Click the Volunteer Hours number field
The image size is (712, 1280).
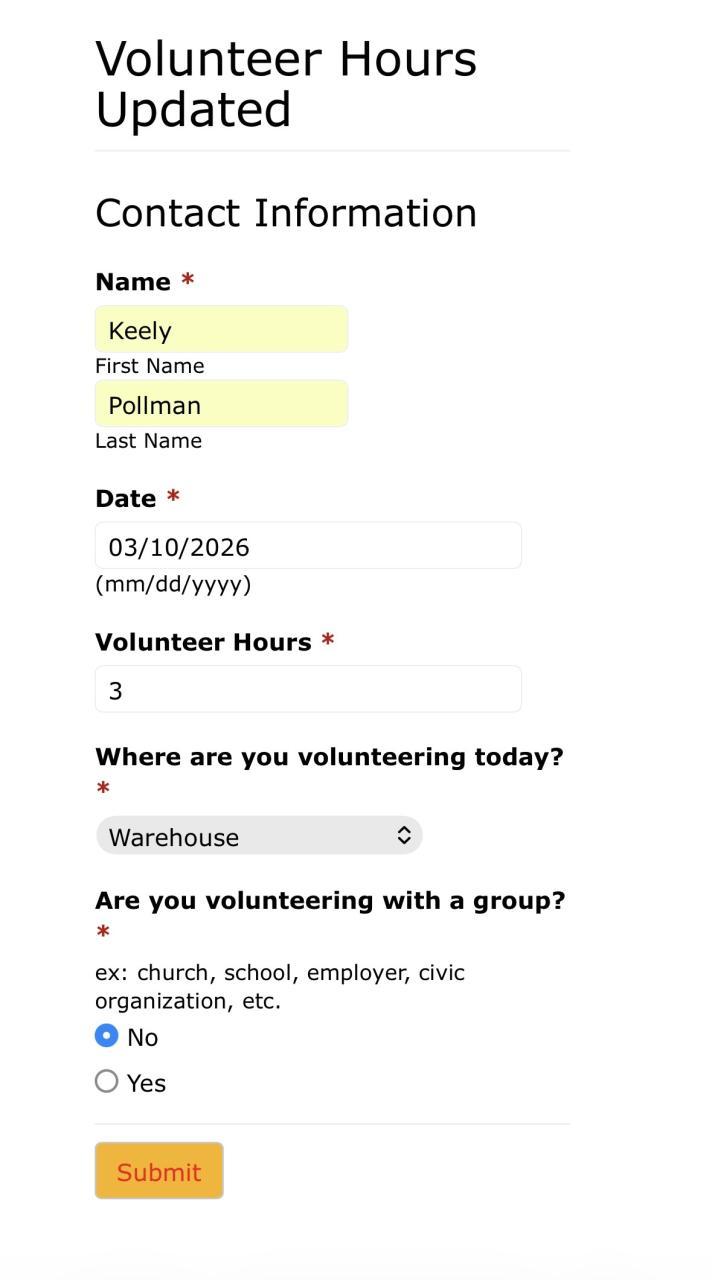point(308,690)
